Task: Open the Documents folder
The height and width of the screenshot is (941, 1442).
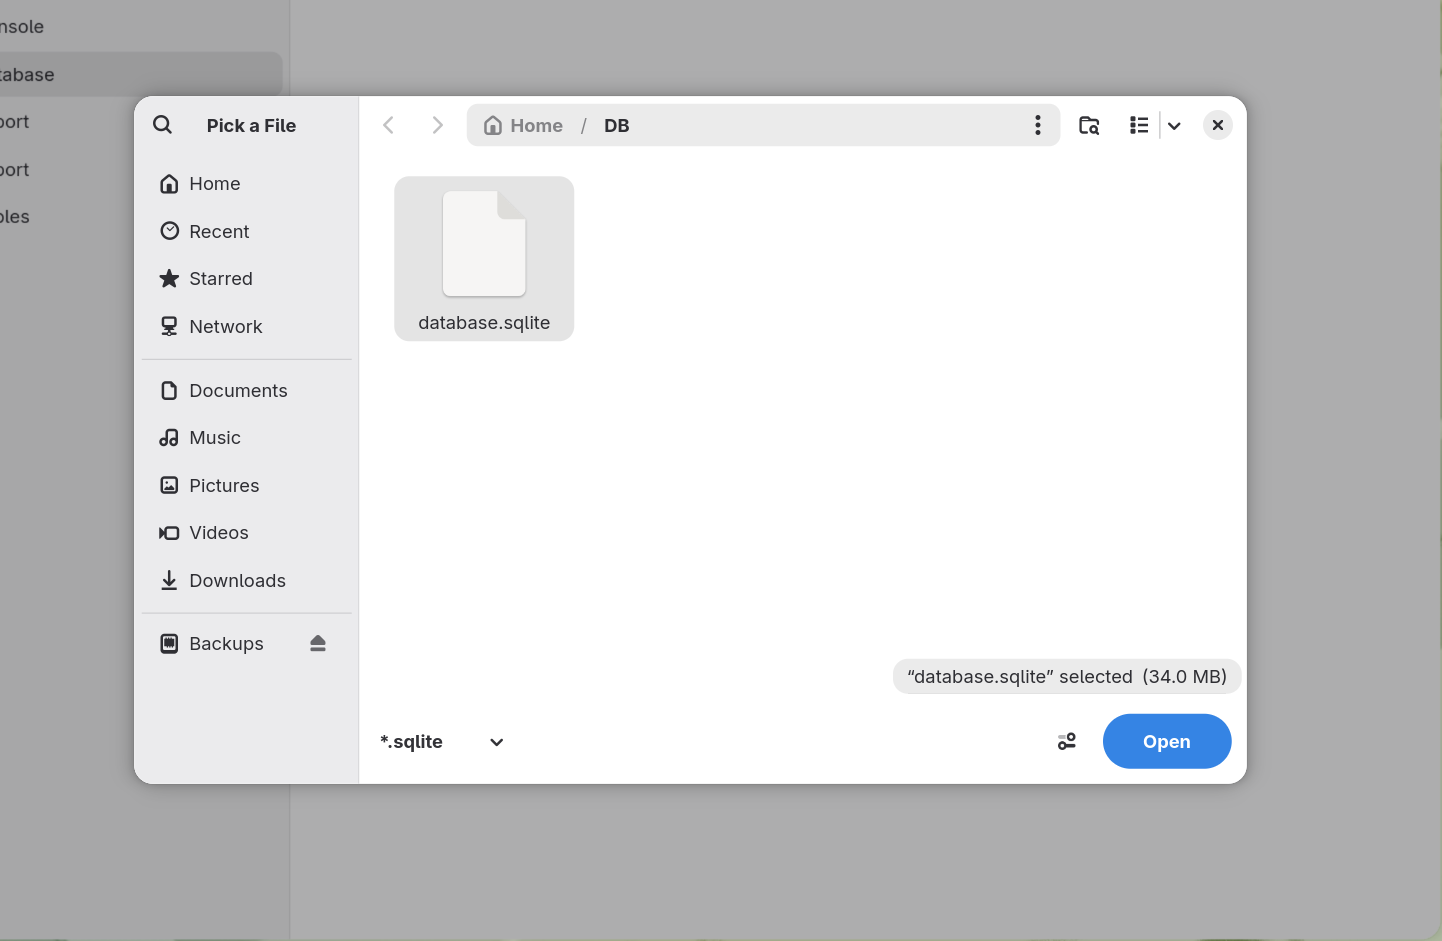Action: pyautogui.click(x=246, y=390)
